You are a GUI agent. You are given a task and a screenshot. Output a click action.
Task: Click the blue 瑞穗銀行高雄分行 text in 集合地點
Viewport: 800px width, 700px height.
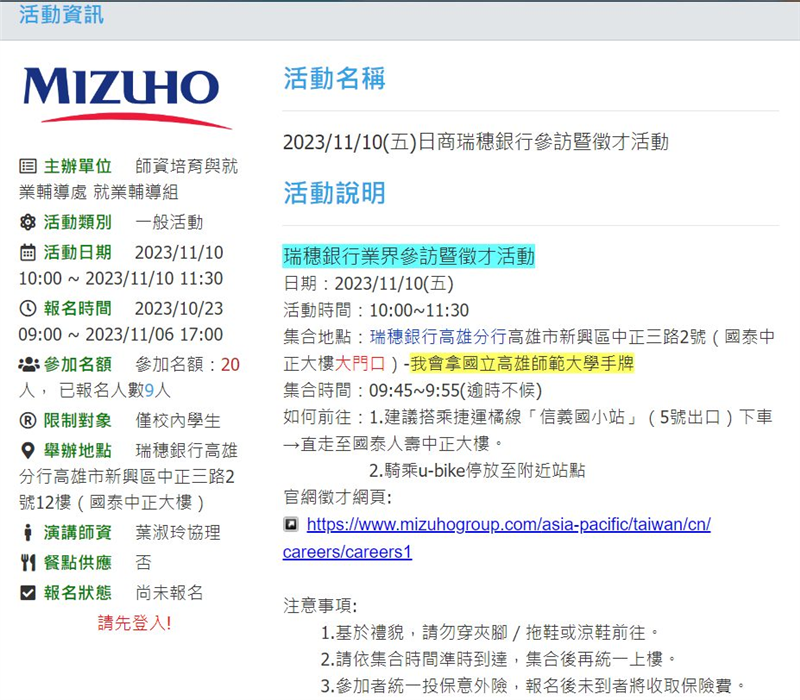pyautogui.click(x=438, y=337)
